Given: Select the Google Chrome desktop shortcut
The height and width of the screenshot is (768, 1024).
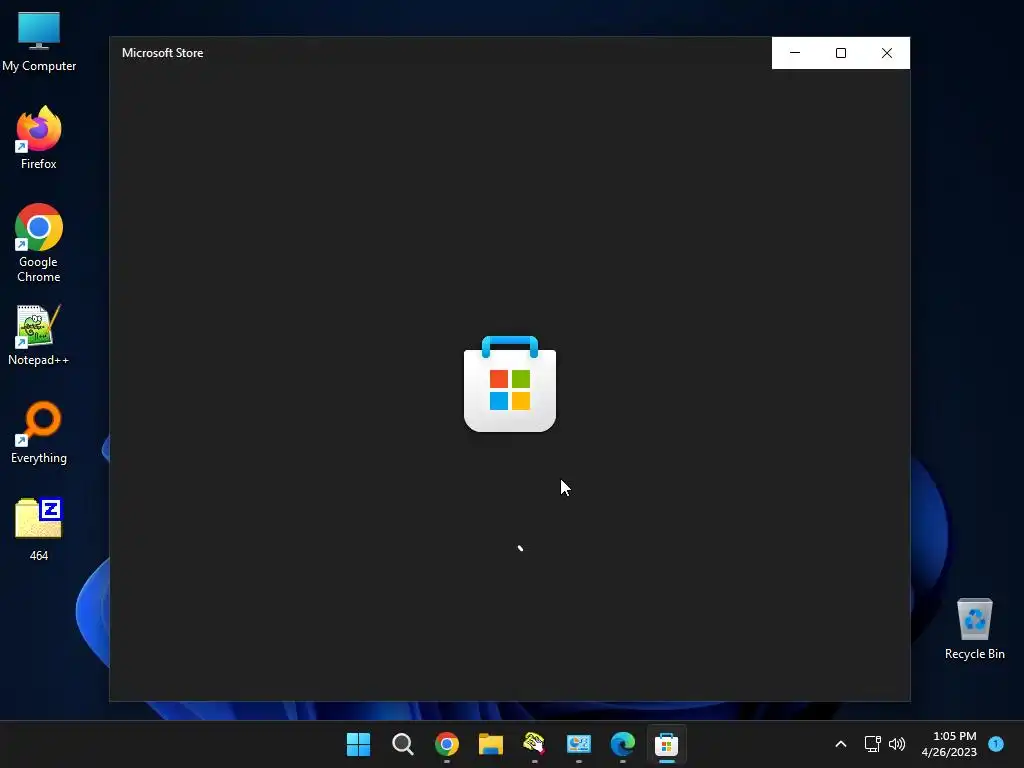Looking at the screenshot, I should coord(39,243).
